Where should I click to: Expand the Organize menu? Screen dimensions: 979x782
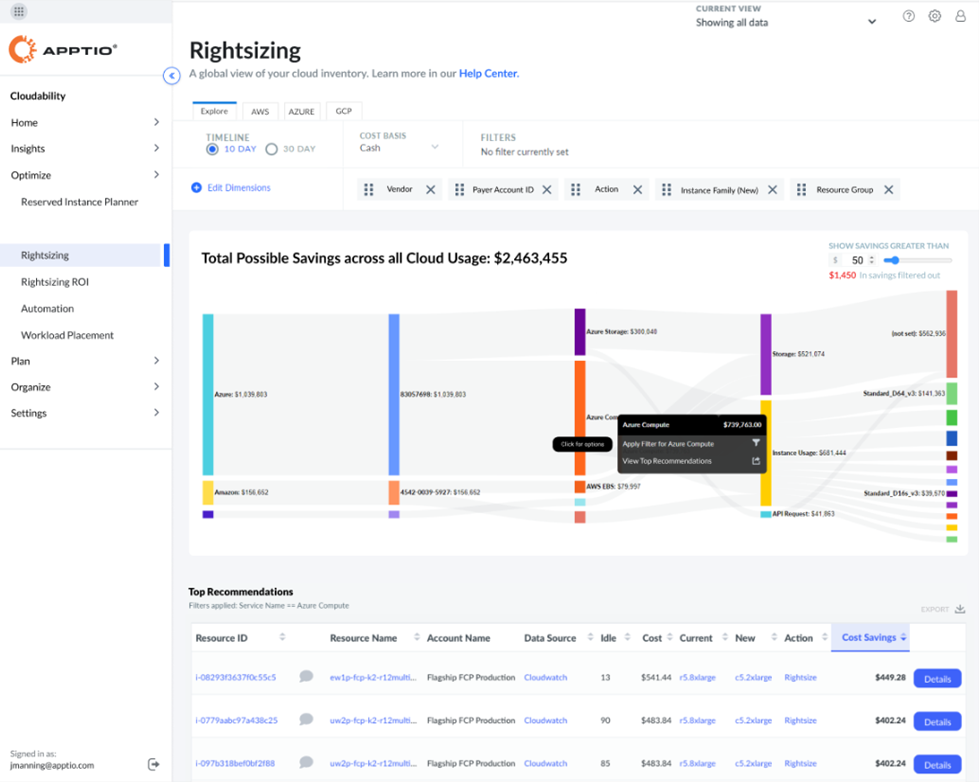click(157, 387)
